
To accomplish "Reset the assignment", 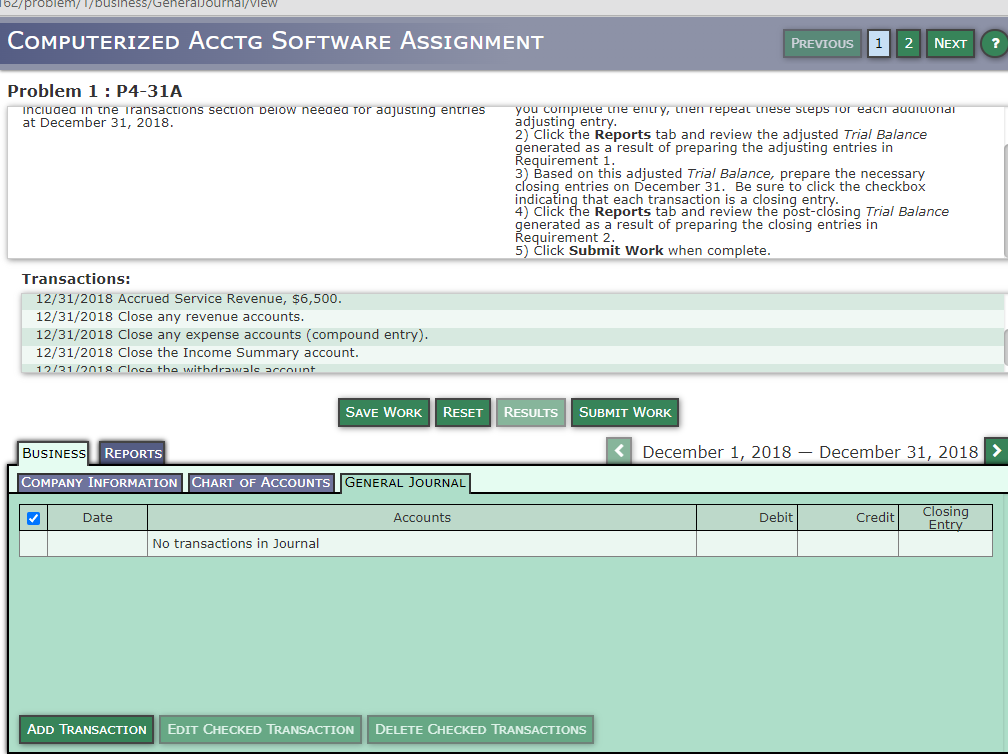I will 462,412.
